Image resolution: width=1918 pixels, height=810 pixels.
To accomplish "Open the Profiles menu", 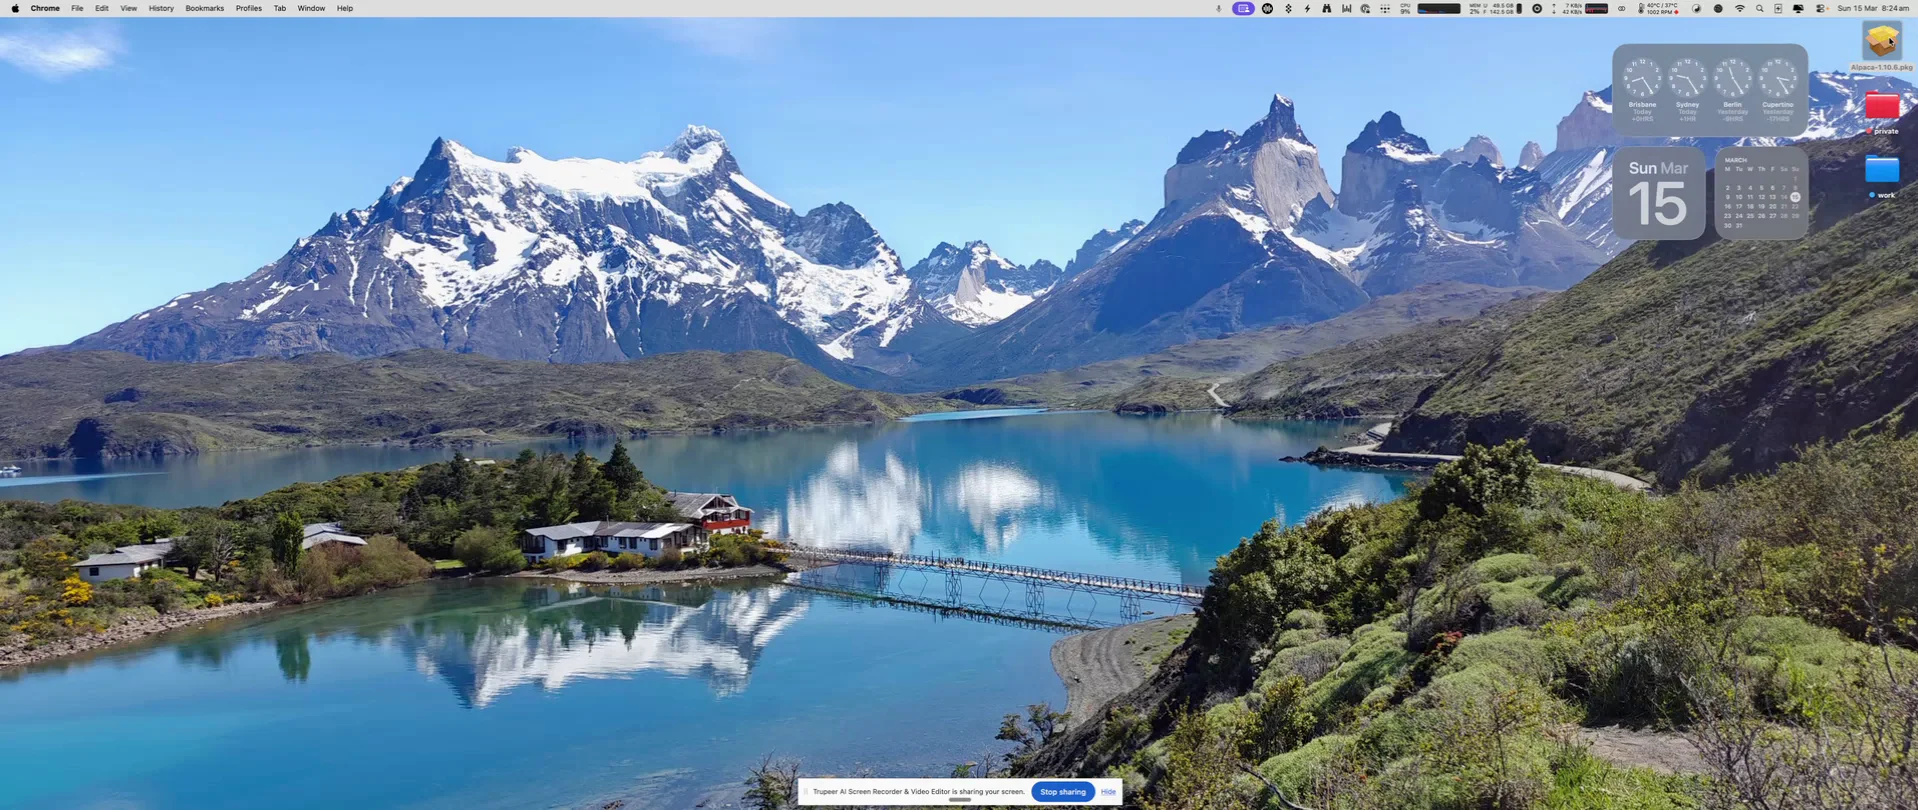I will point(248,8).
